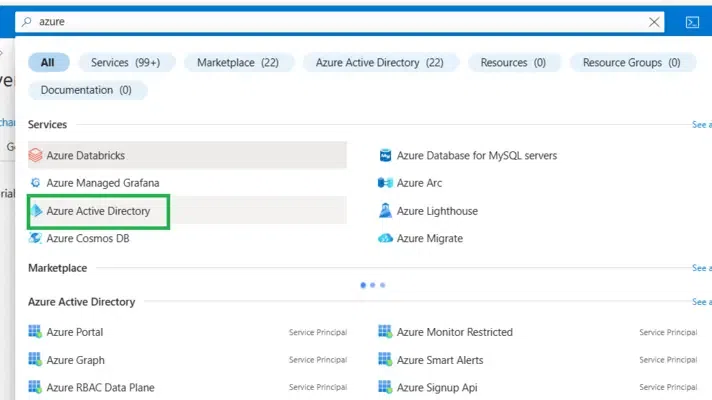Viewport: 712px width, 400px height.
Task: Select the All filter pill
Action: pyautogui.click(x=49, y=63)
